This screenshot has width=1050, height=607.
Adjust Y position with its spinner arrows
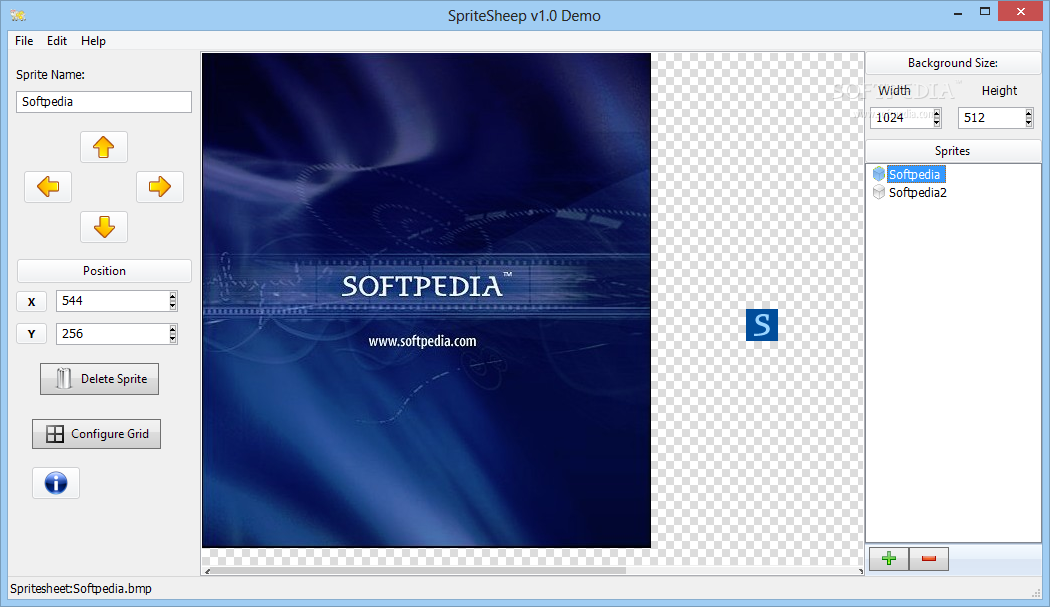(x=173, y=334)
